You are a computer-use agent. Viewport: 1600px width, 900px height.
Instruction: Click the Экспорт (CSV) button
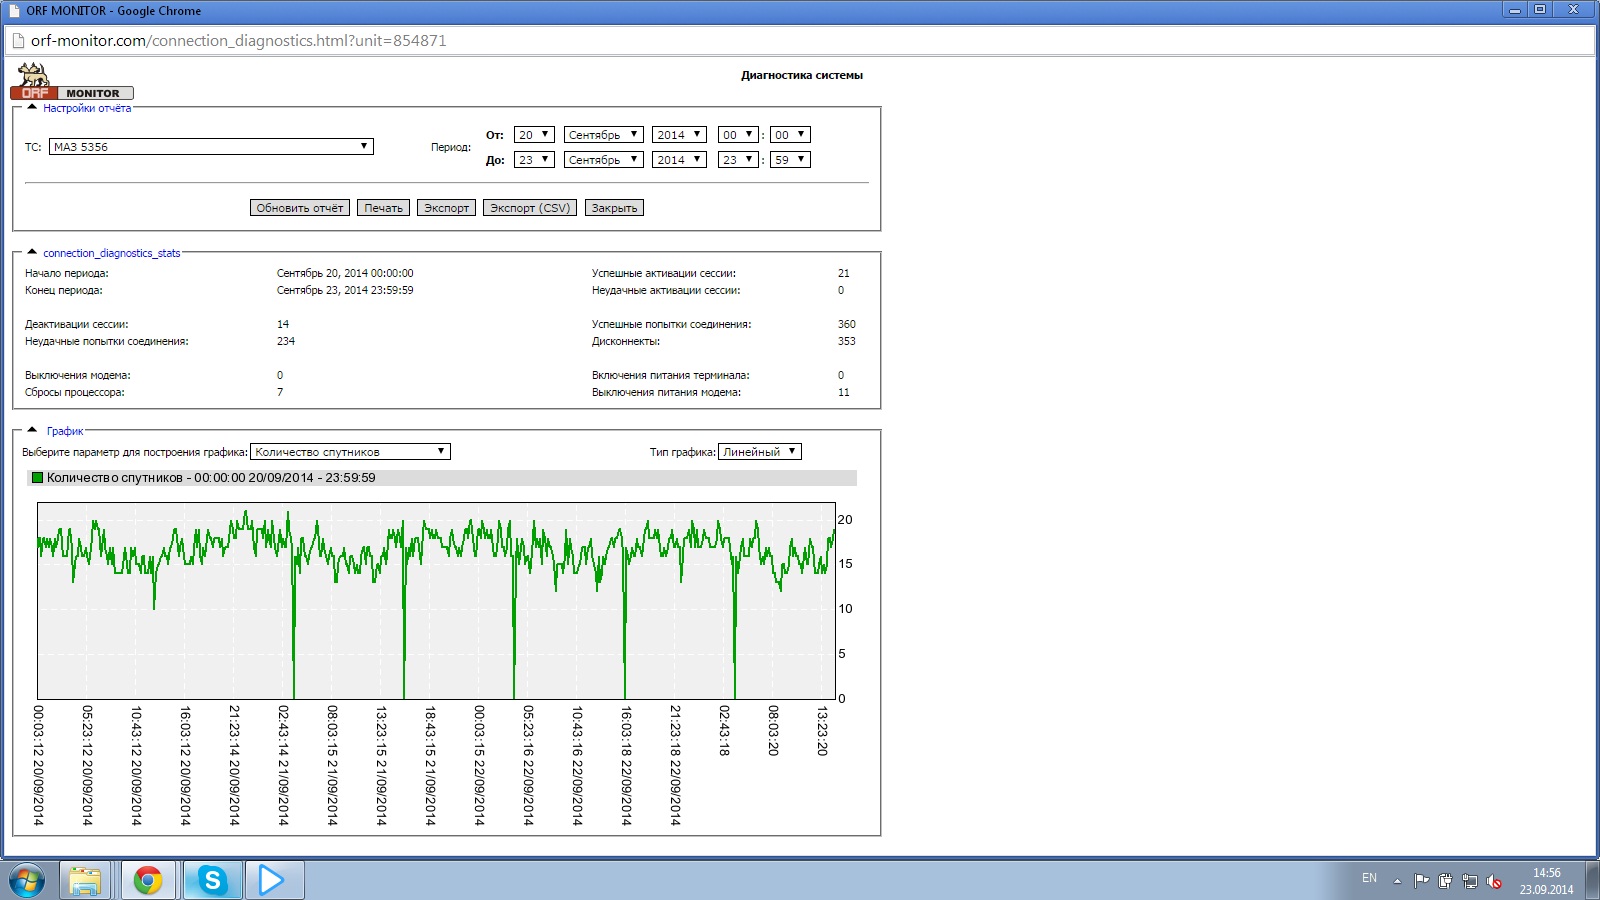[x=529, y=208]
